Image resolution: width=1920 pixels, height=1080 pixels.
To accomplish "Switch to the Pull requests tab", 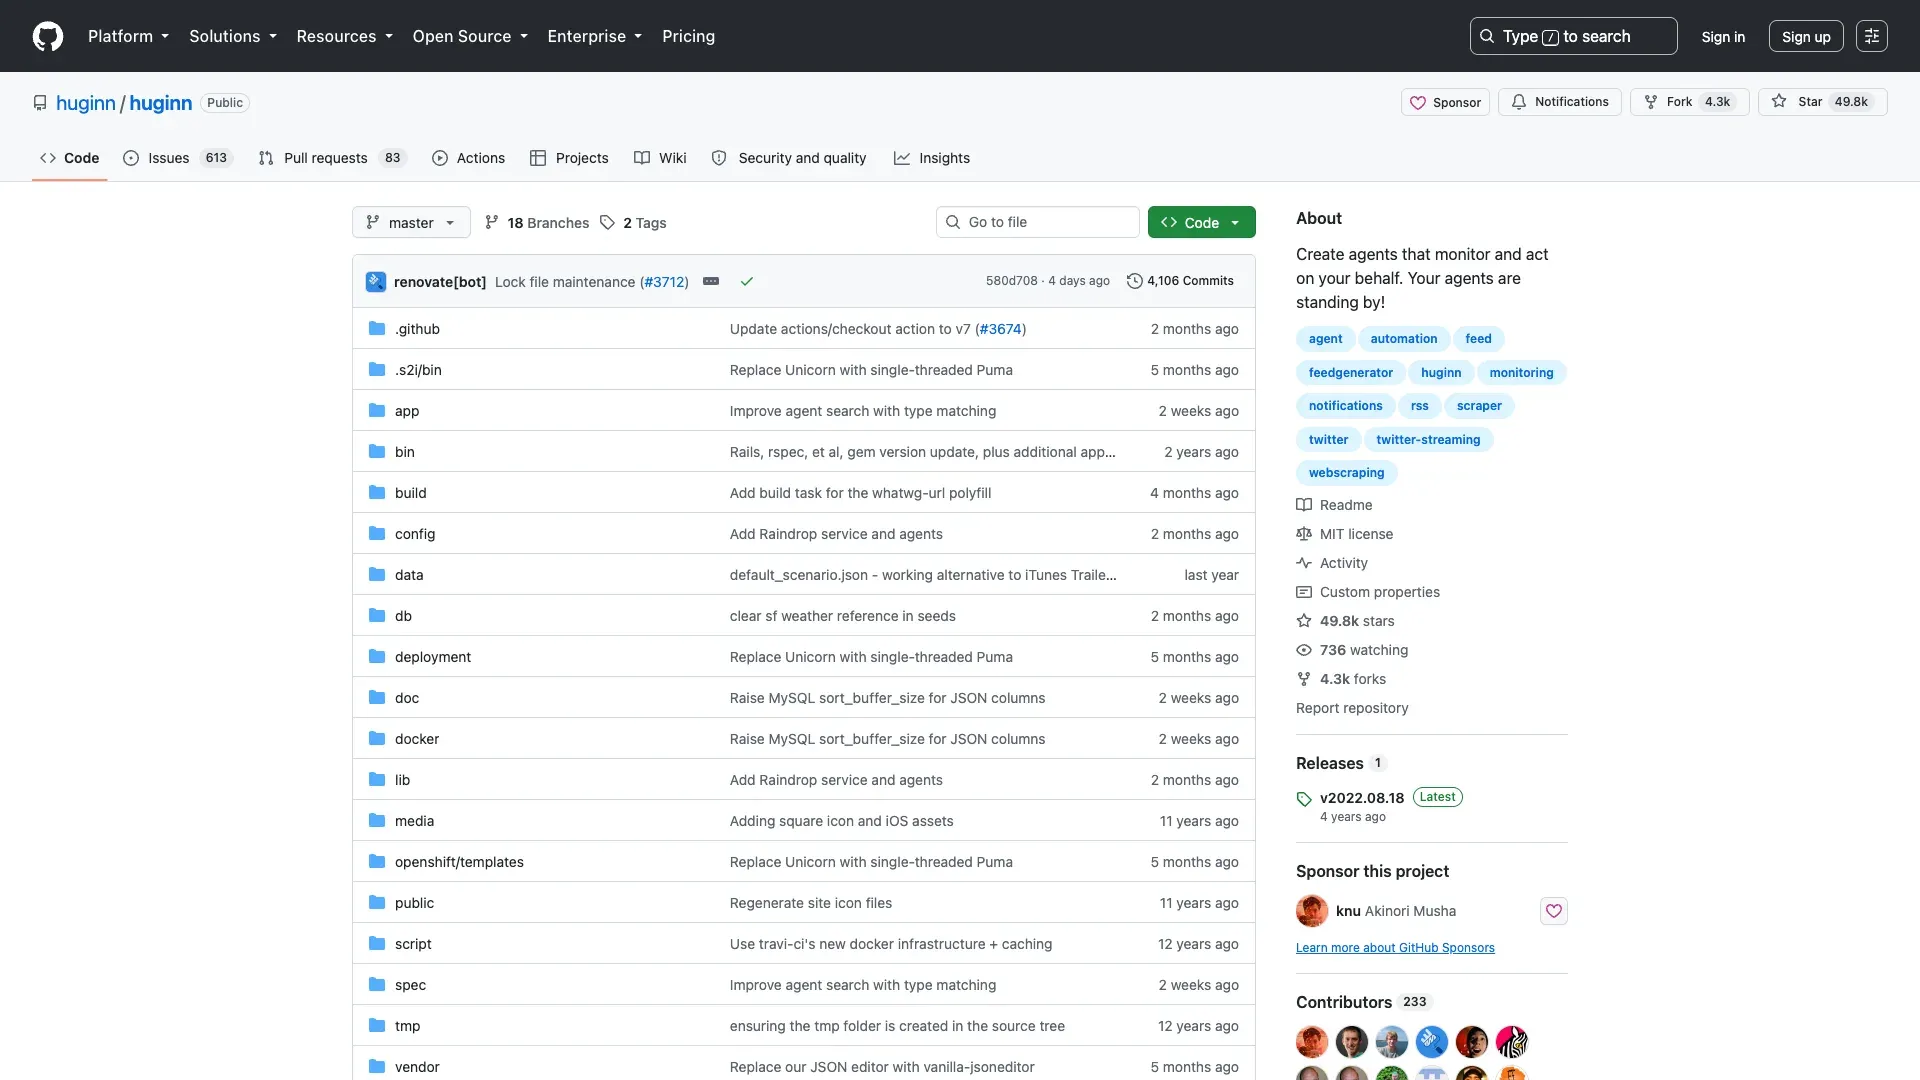I will coord(332,158).
